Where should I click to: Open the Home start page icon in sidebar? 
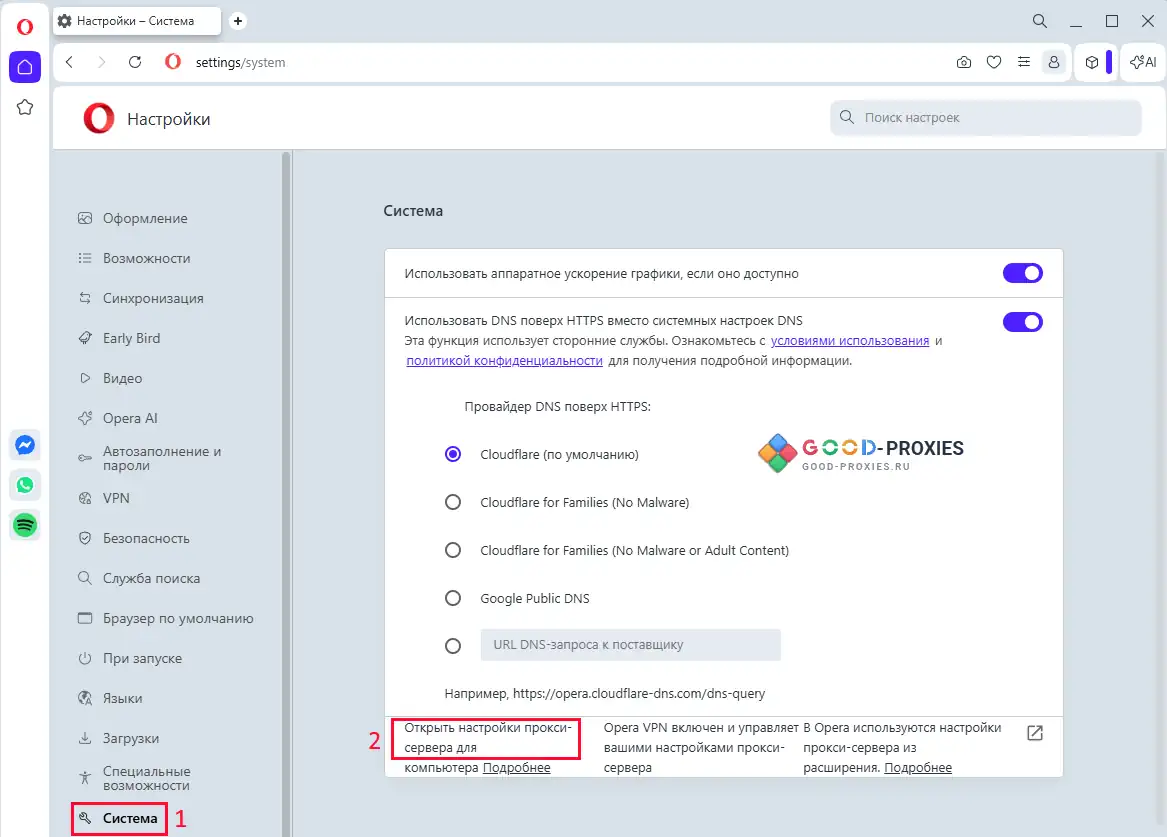coord(25,67)
